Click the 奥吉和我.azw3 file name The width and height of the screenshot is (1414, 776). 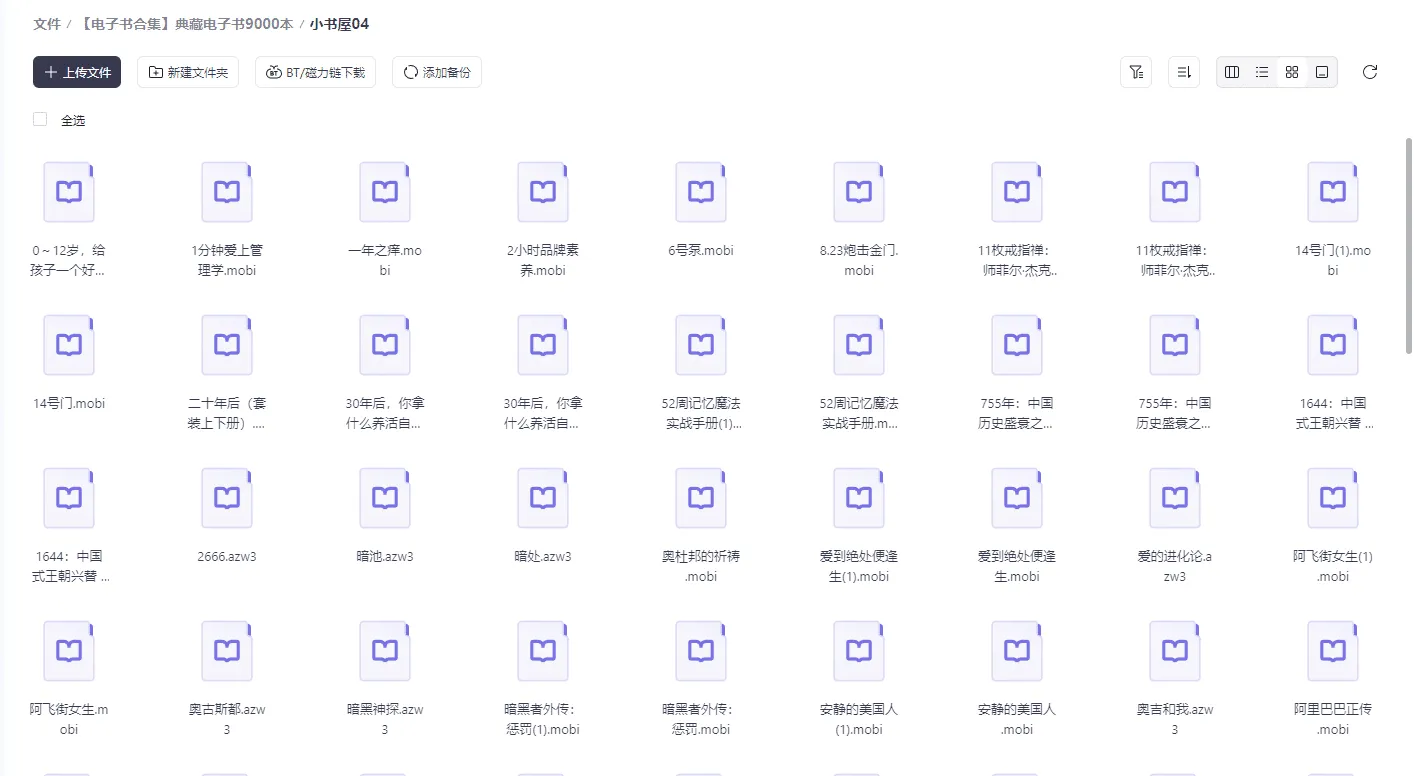coord(1175,719)
